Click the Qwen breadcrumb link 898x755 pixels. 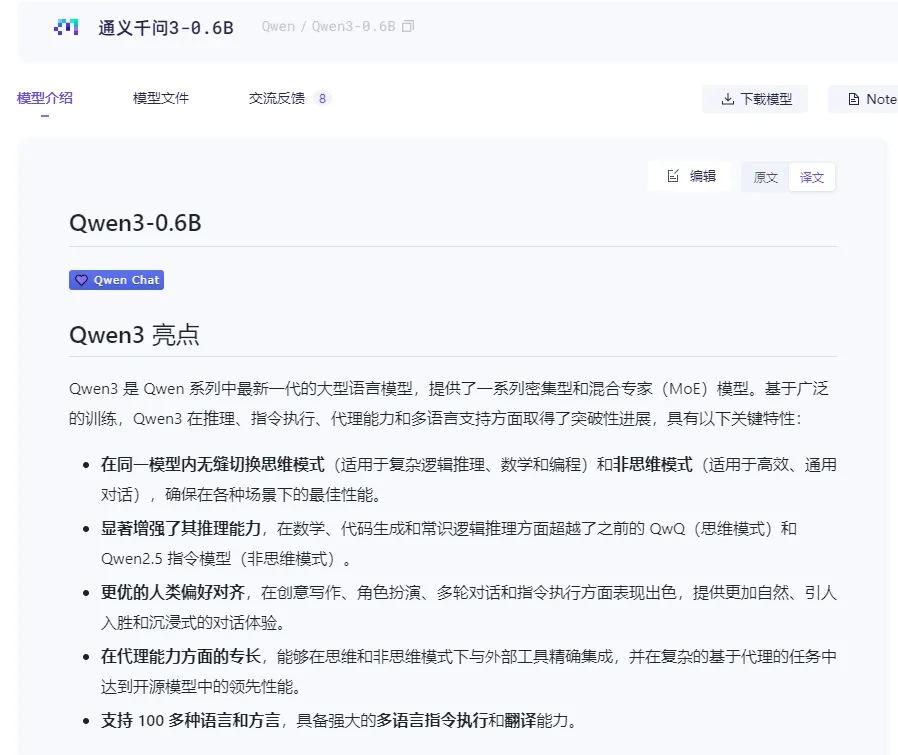[277, 27]
